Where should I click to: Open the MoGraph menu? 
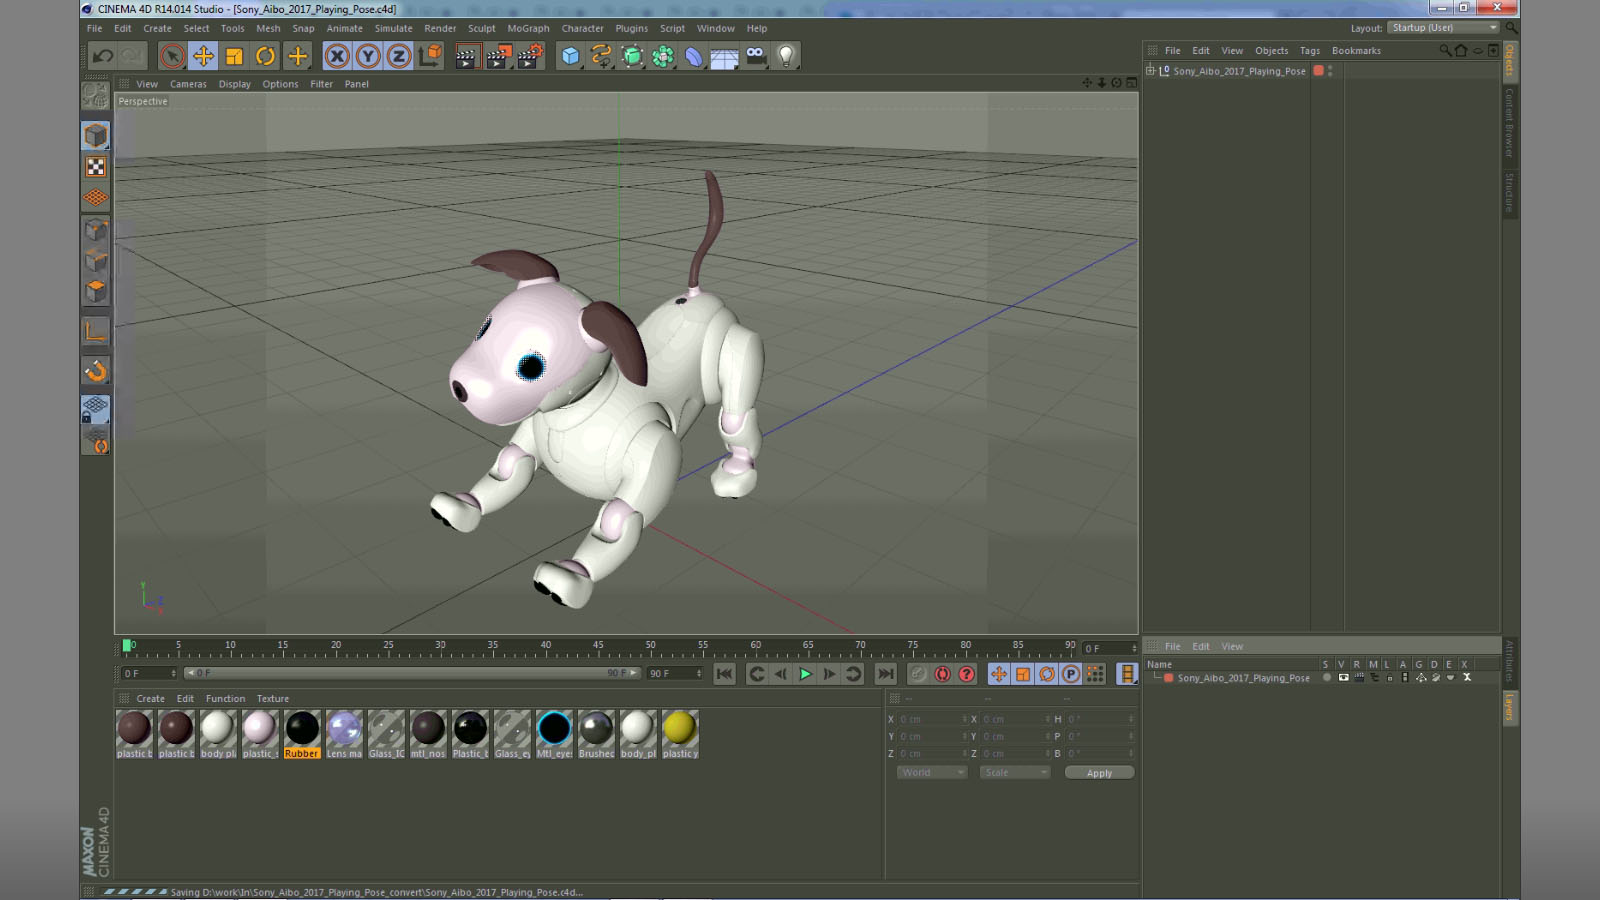(x=528, y=28)
